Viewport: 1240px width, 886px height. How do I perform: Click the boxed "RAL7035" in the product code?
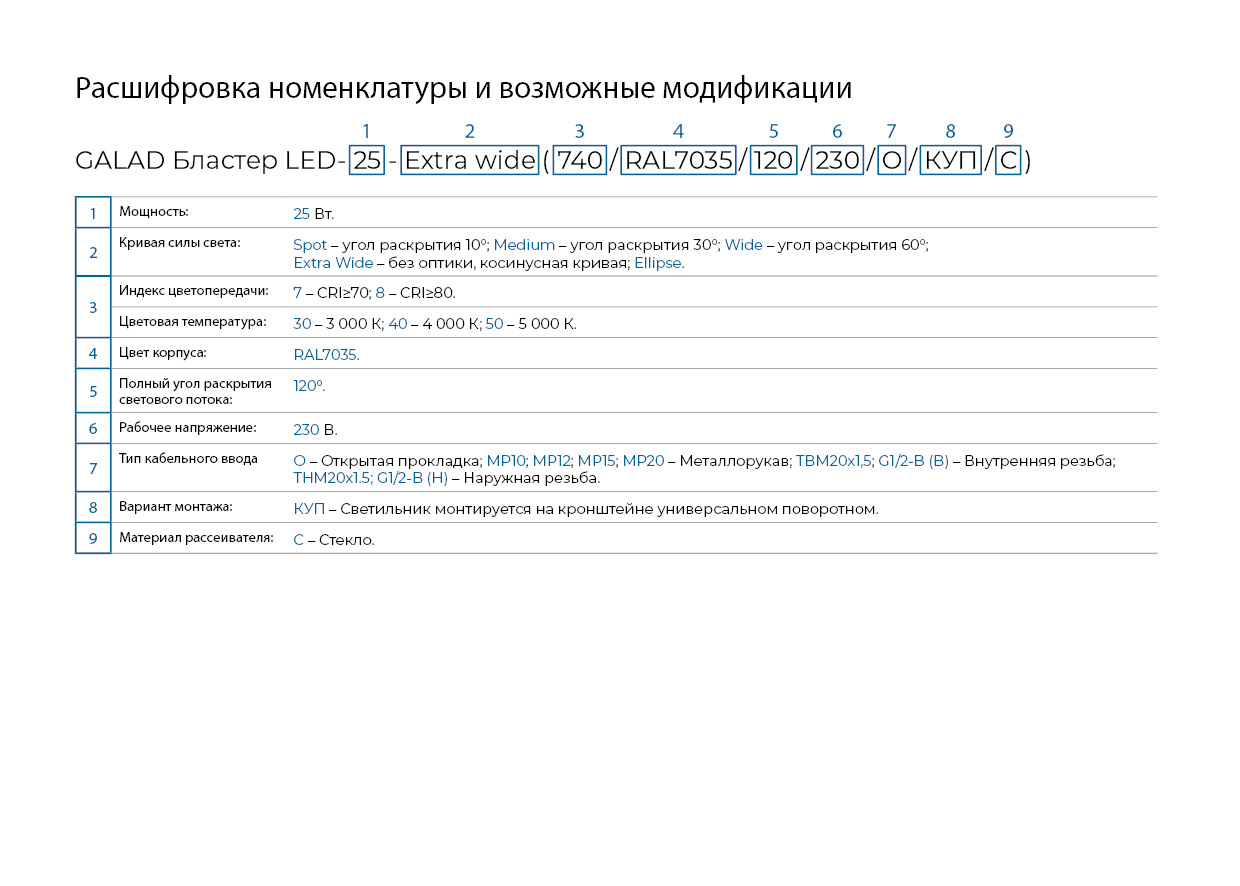pos(679,160)
